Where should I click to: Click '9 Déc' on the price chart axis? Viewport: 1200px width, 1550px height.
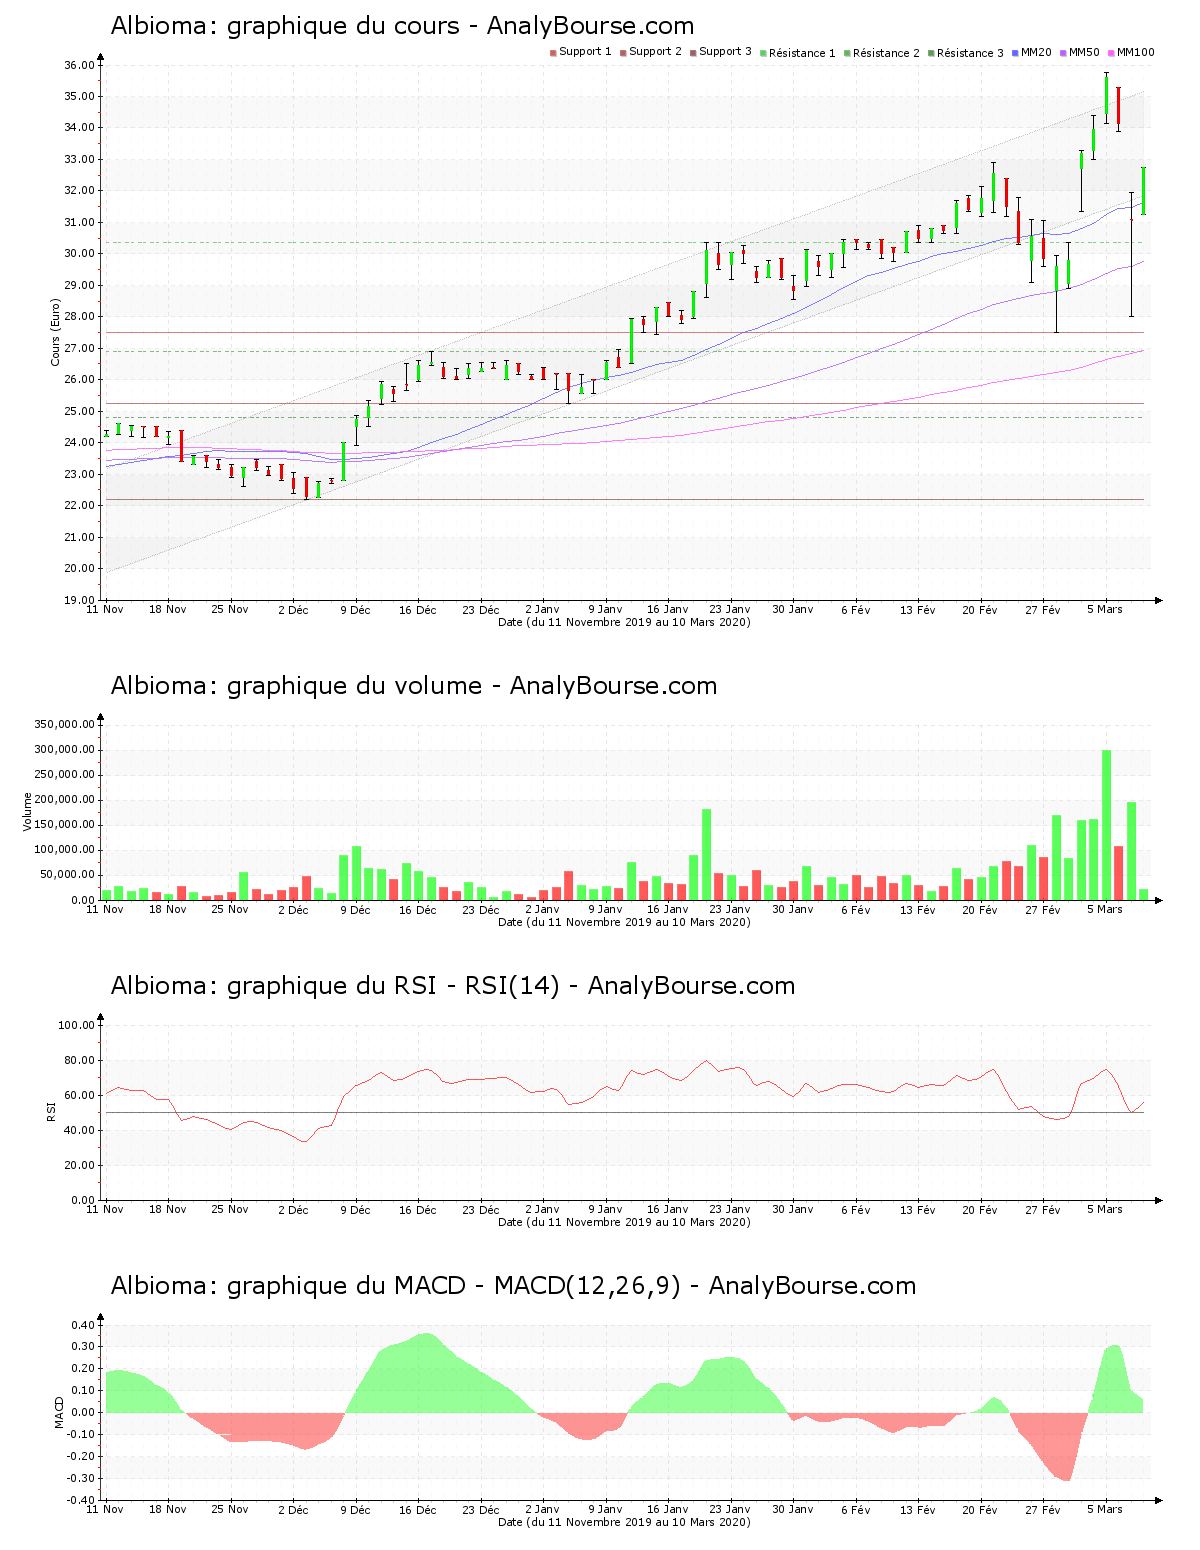coord(355,610)
